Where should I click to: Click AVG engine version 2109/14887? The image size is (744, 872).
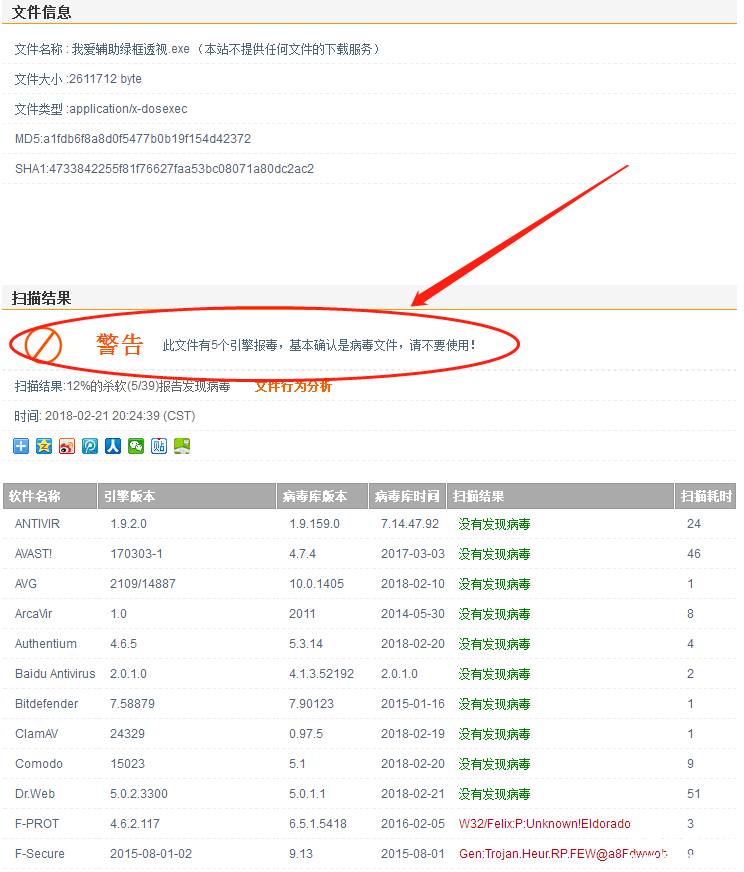click(143, 584)
